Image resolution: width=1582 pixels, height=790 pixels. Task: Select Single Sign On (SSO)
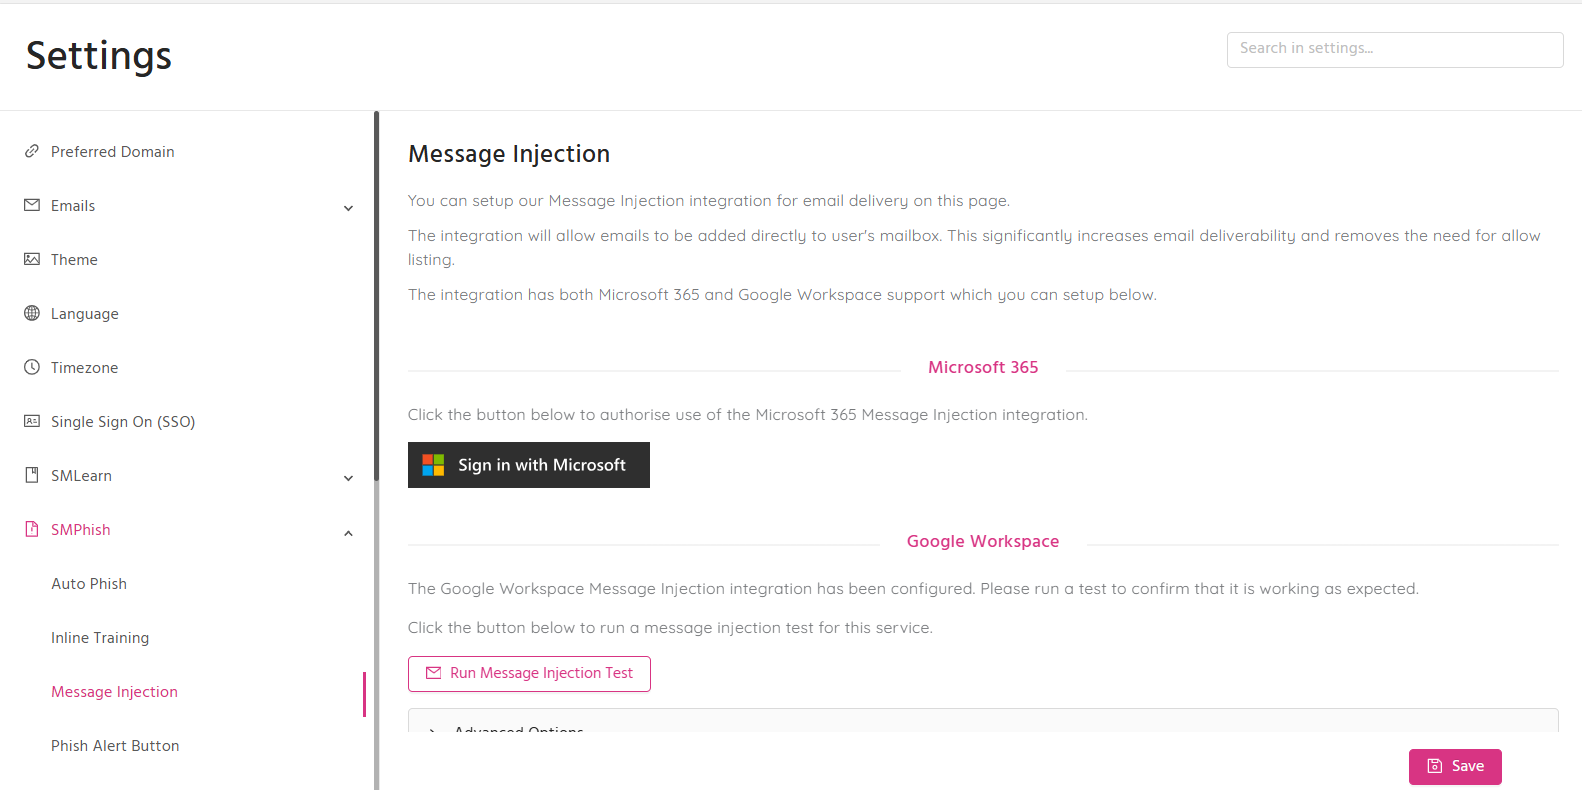[123, 422]
